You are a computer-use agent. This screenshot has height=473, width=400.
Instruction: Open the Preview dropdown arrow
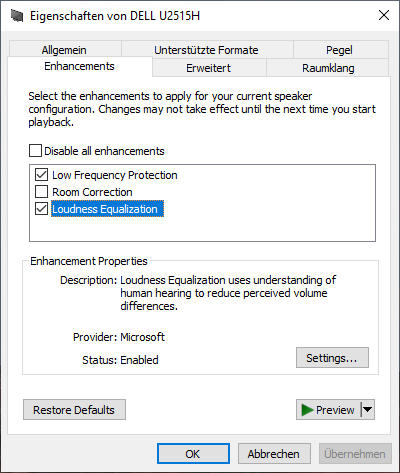pyautogui.click(x=368, y=409)
